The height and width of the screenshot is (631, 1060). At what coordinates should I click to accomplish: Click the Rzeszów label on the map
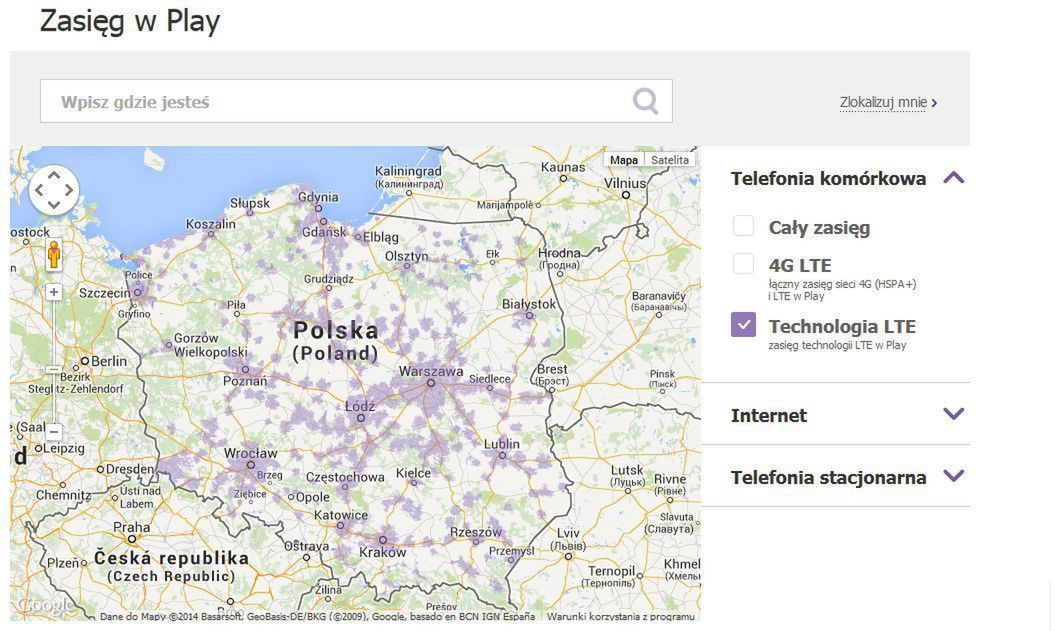point(475,532)
